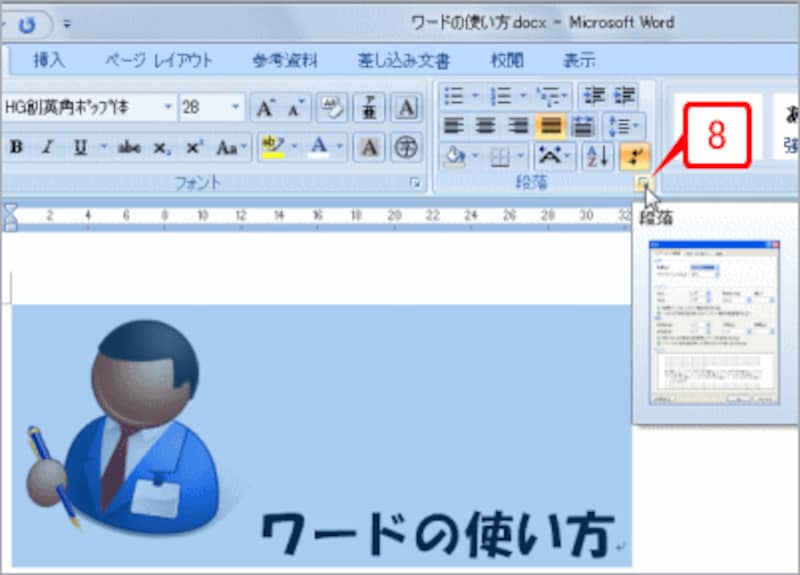Click Redo icon in Quick Access Toolbar

click(x=27, y=24)
